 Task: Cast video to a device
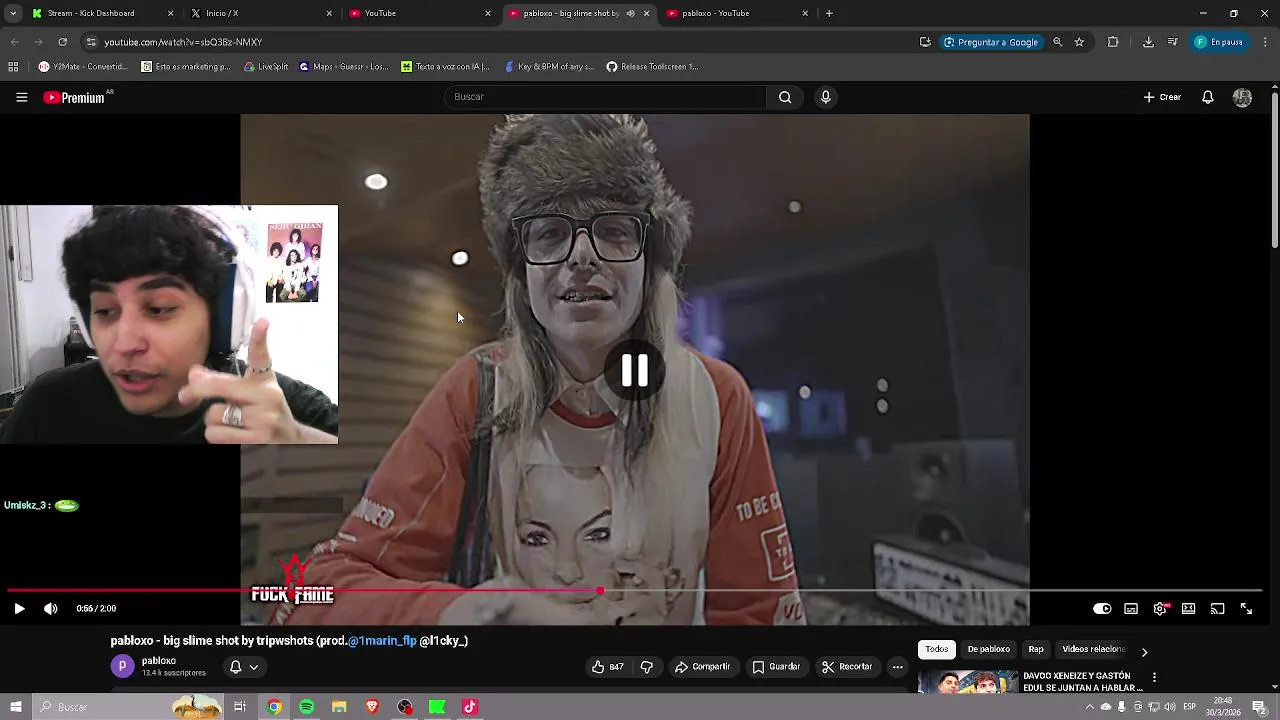1217,608
